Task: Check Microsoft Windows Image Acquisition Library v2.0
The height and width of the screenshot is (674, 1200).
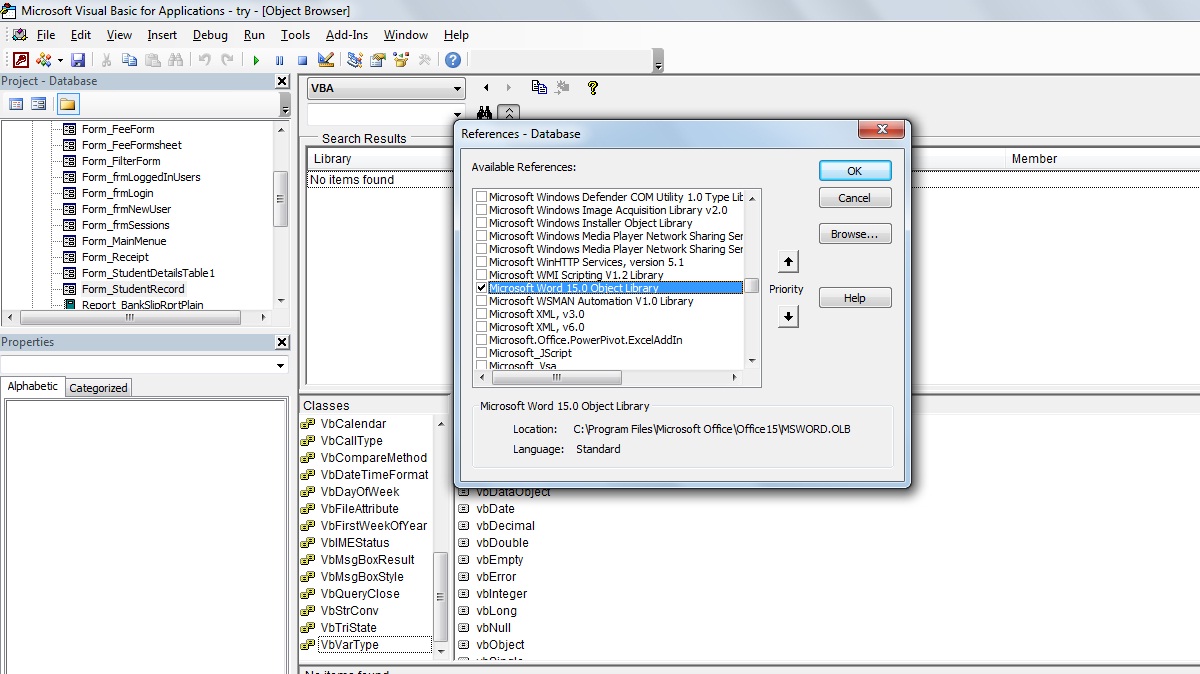Action: pos(482,210)
